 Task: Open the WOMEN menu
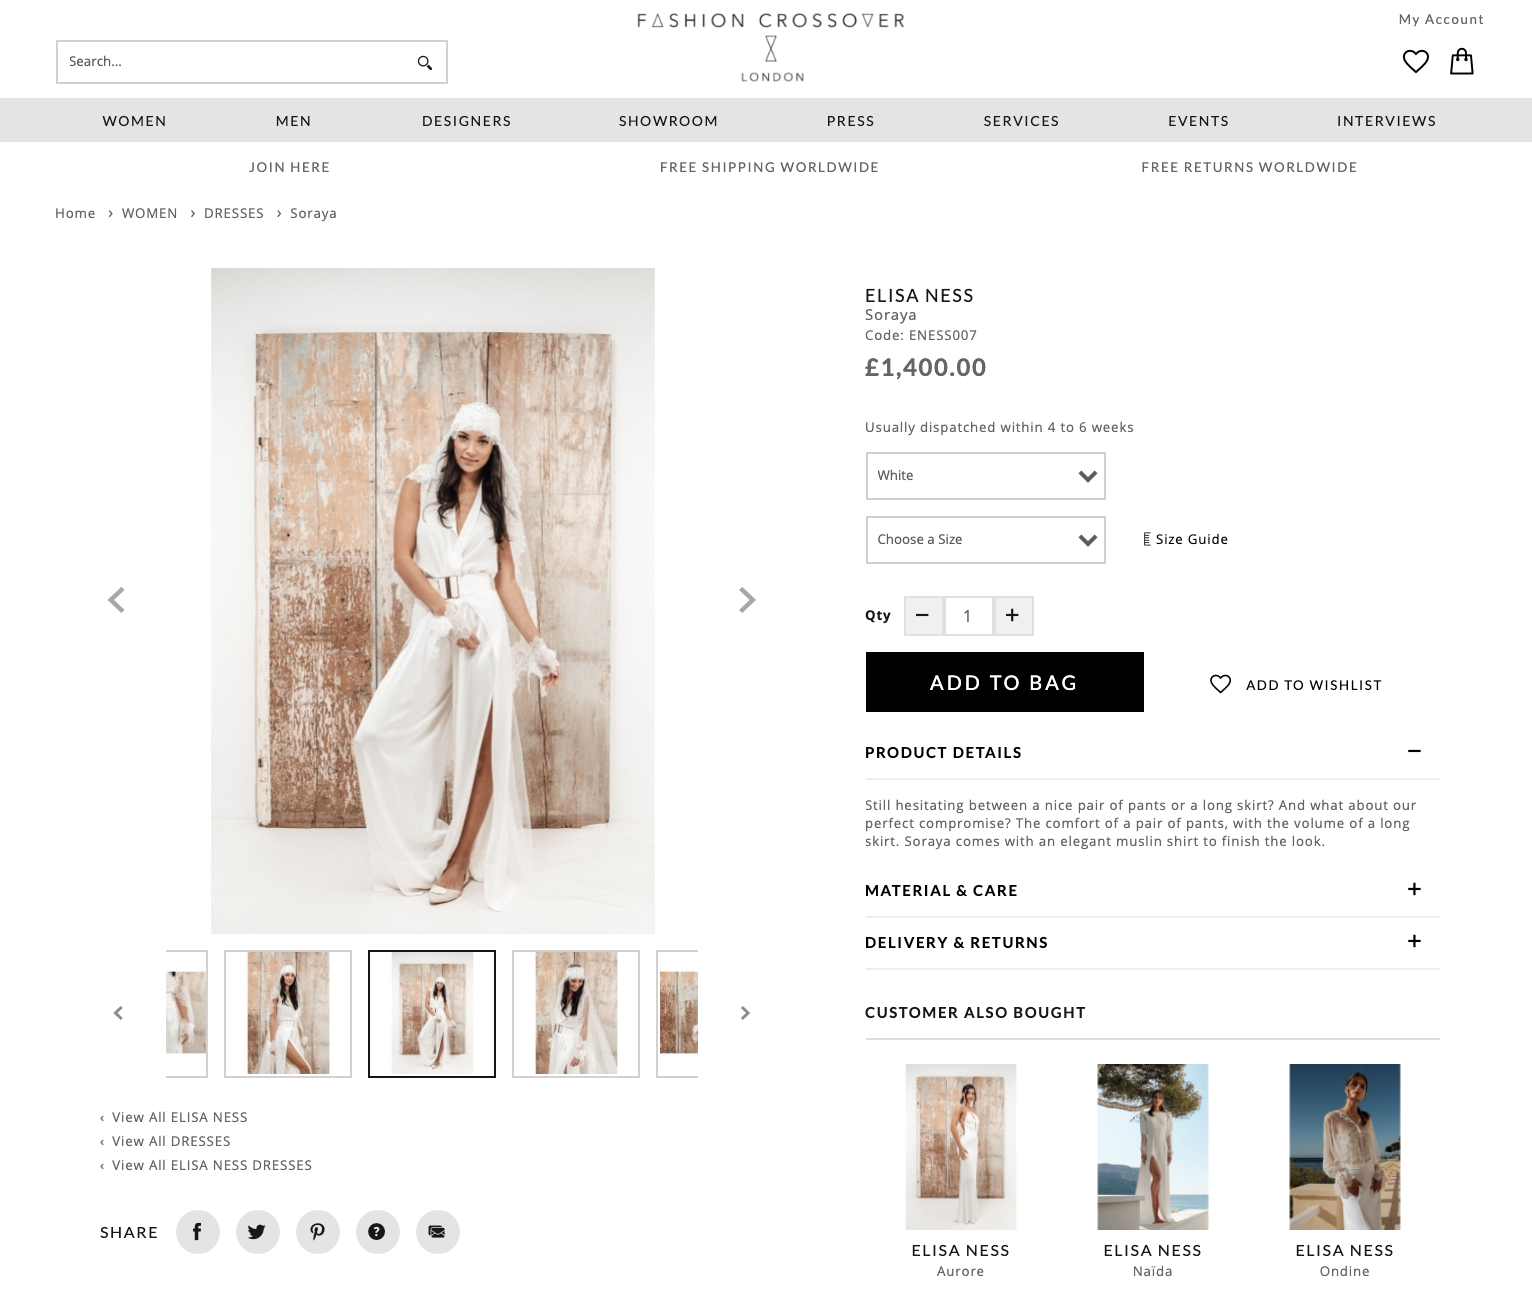click(135, 121)
